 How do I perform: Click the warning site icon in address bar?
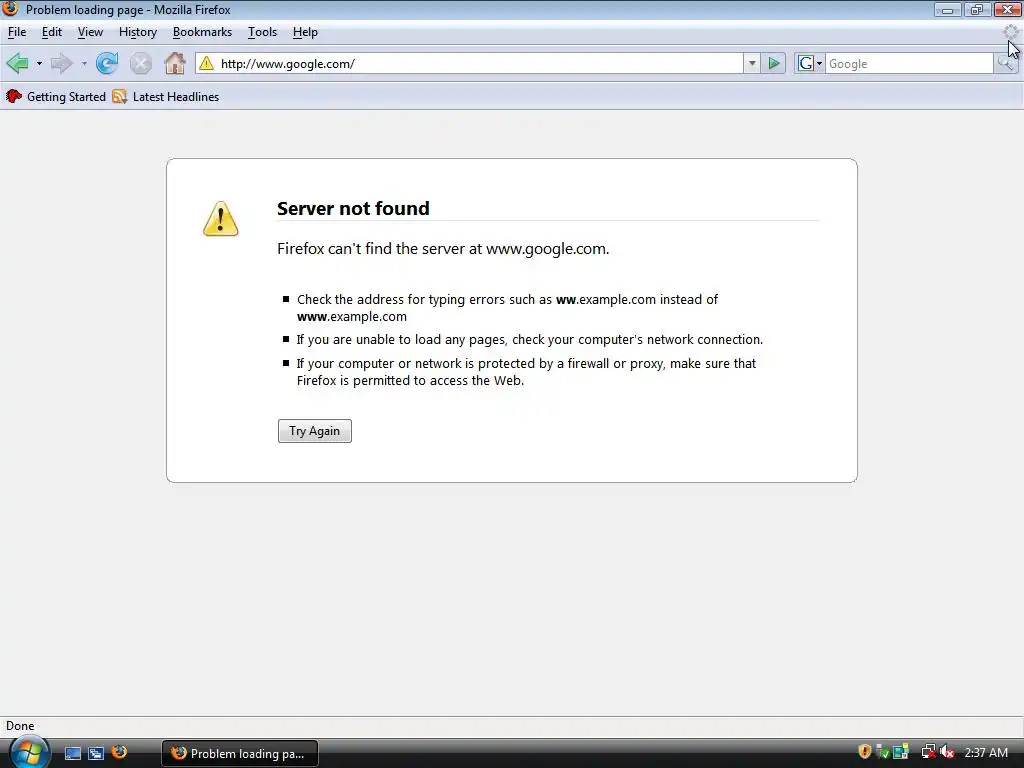[206, 63]
